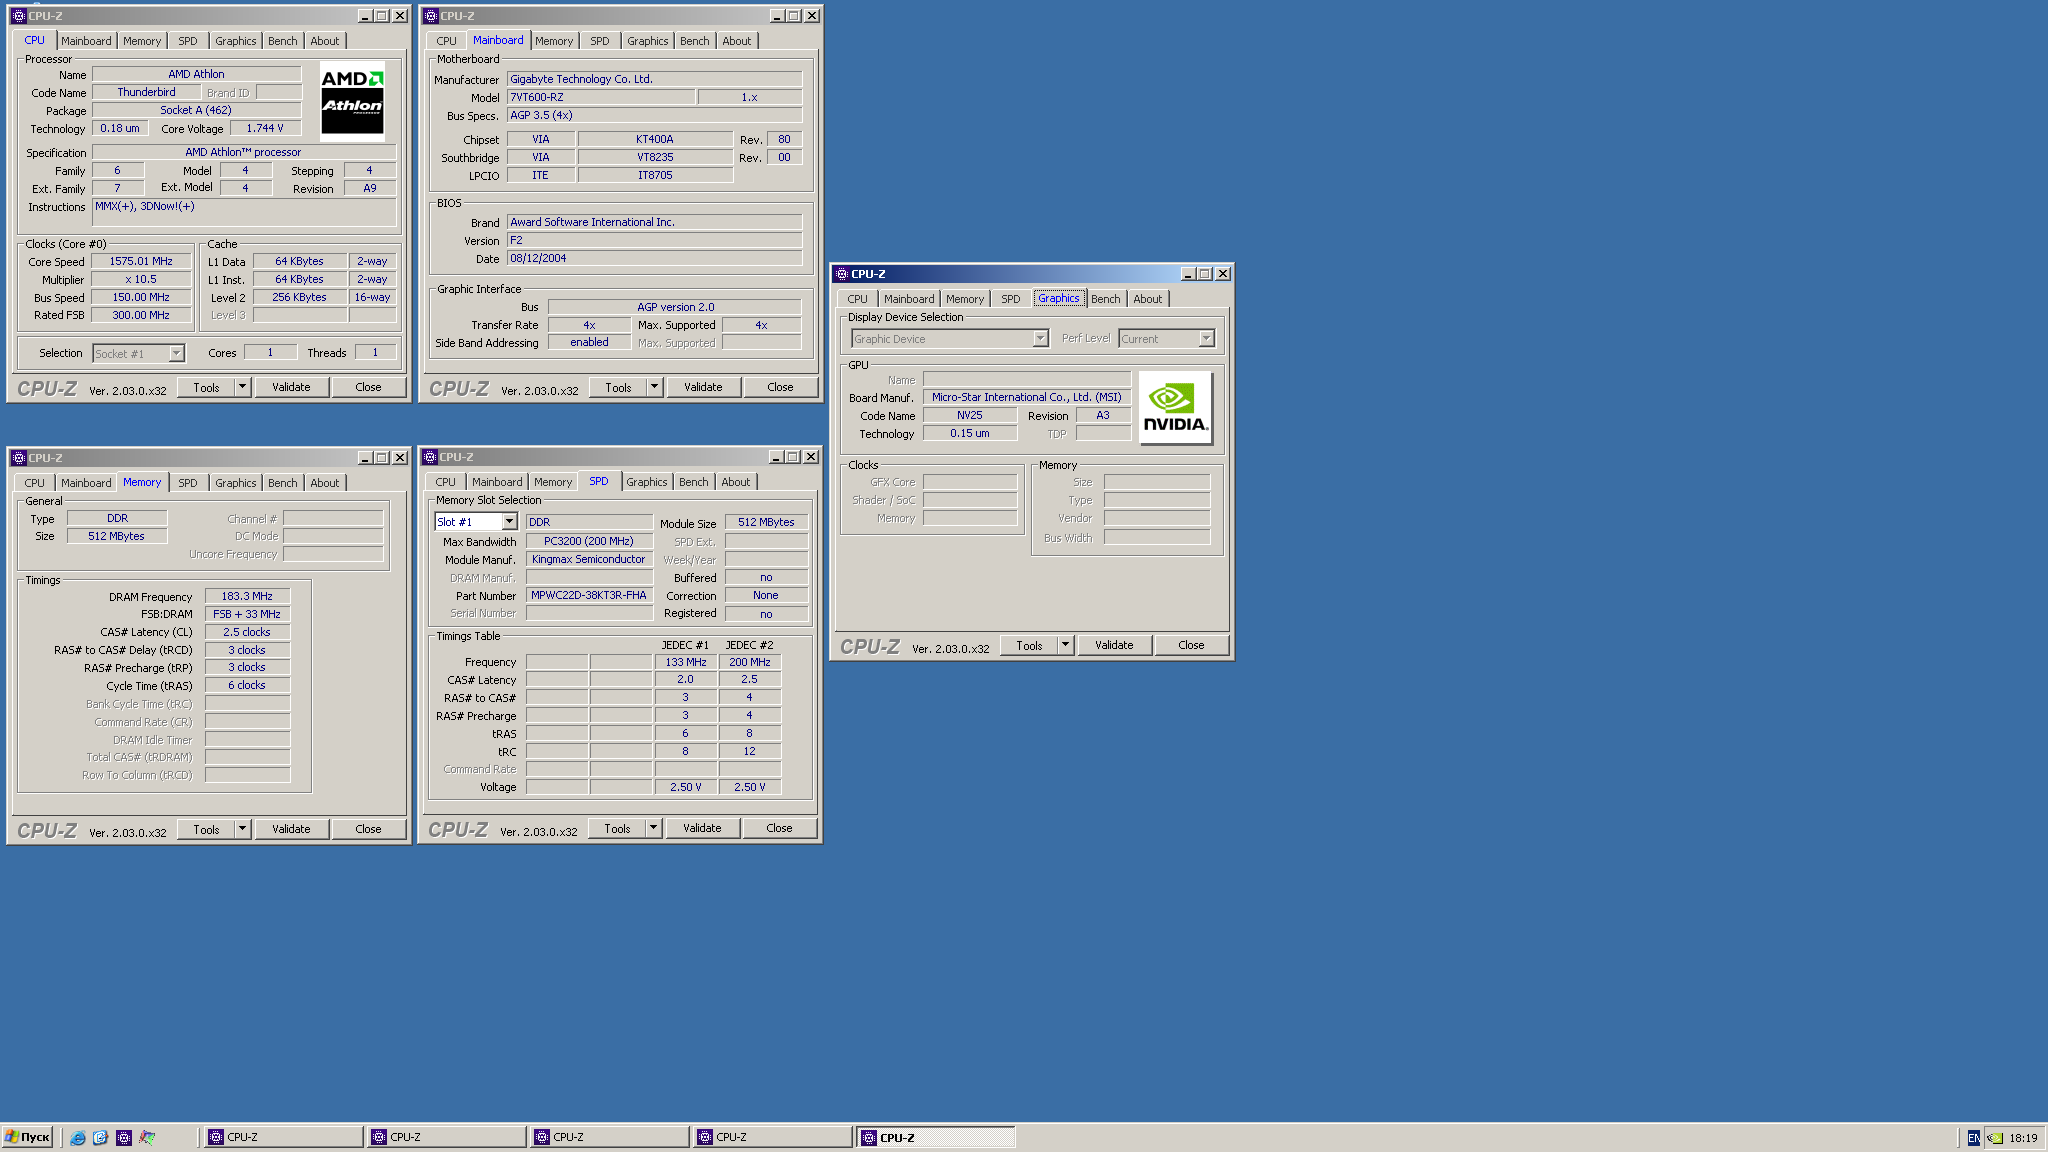Launch CPU-Z from the quick launch bar
The image size is (2048, 1152).
[124, 1138]
